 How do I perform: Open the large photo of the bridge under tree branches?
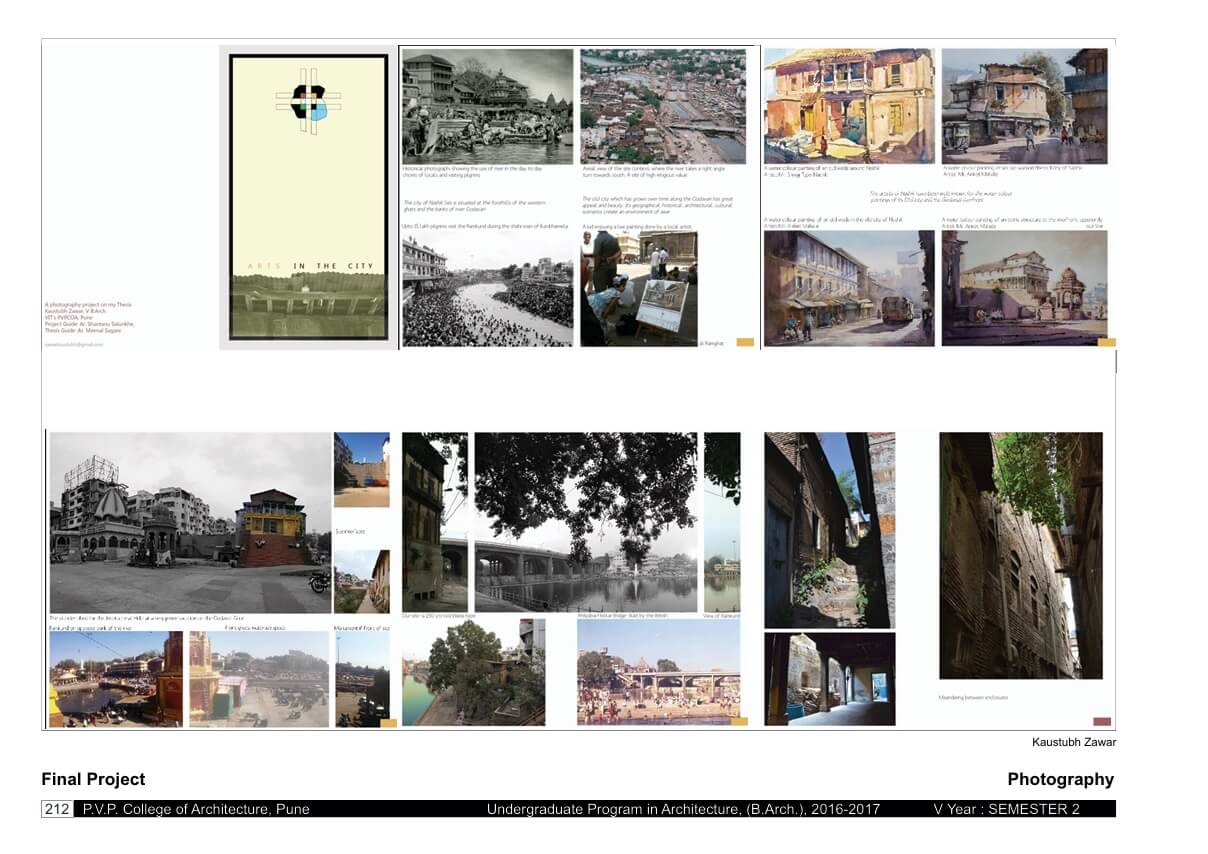coord(586,522)
